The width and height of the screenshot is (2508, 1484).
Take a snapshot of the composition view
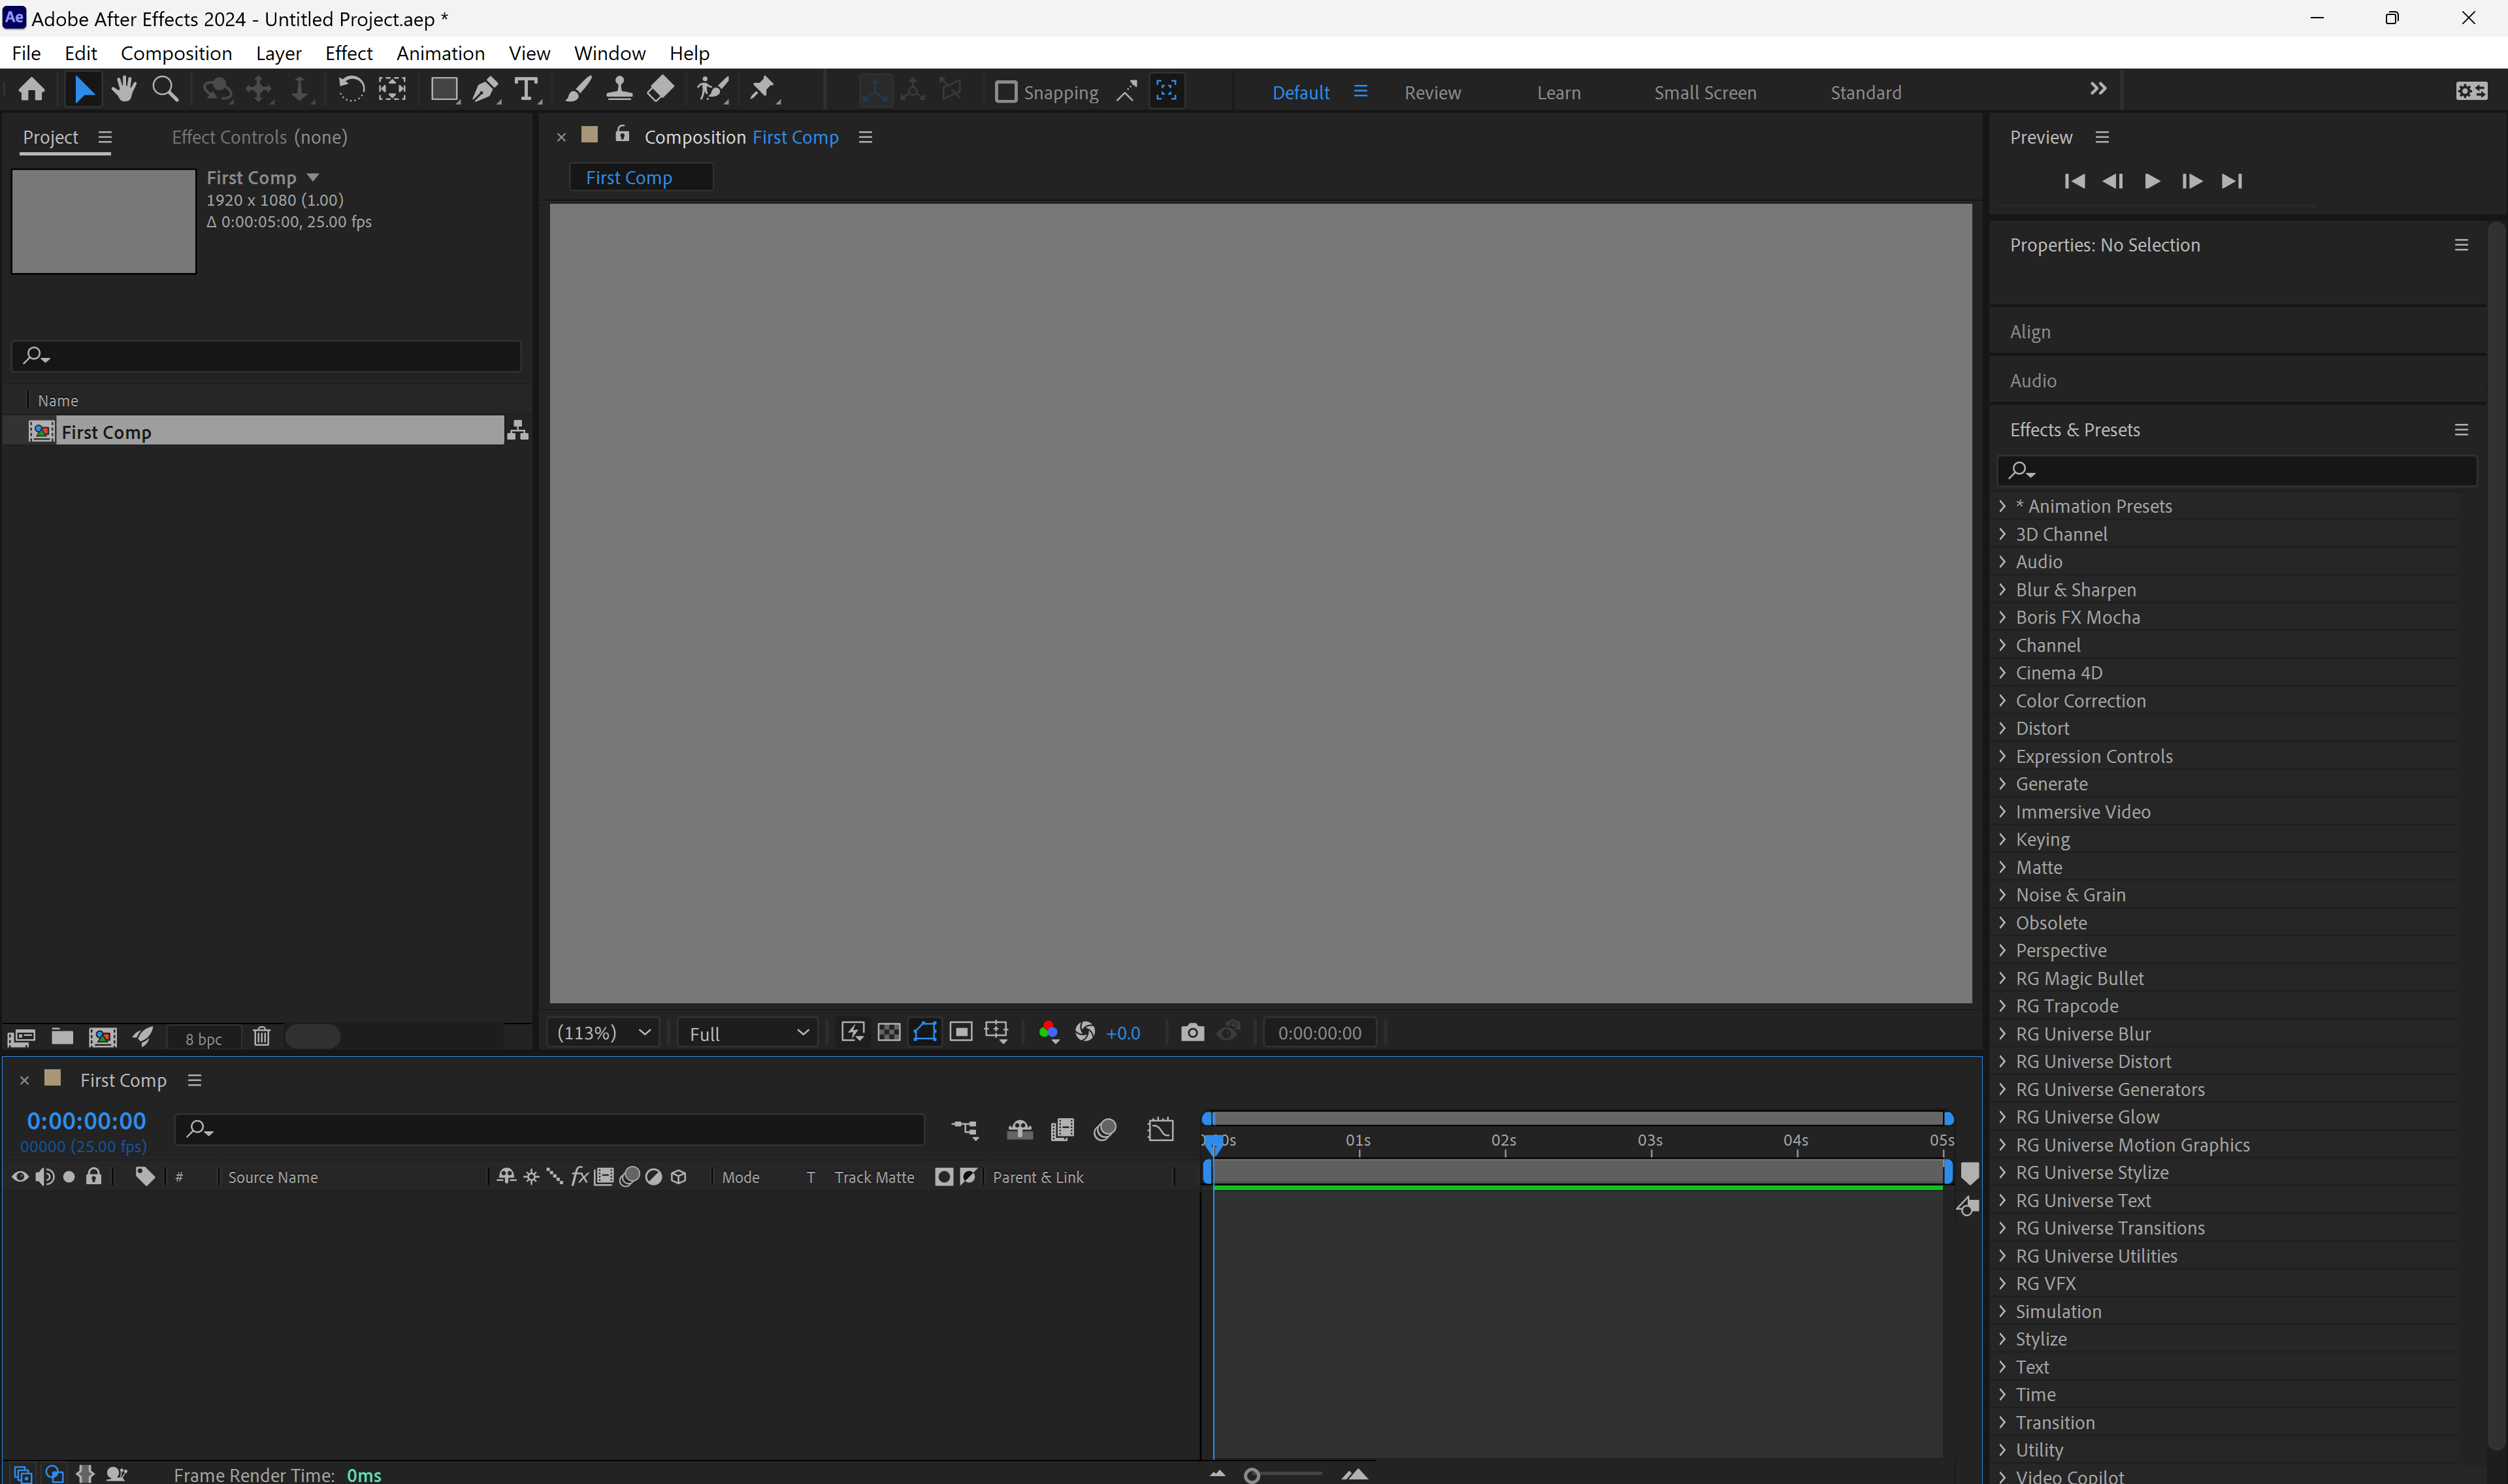click(x=1192, y=1032)
